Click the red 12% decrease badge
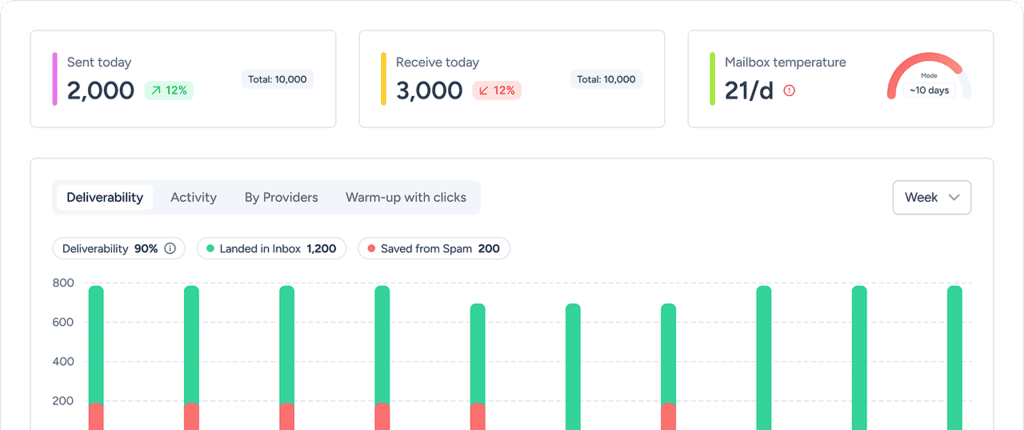Viewport: 1024px width, 430px height. (x=497, y=90)
